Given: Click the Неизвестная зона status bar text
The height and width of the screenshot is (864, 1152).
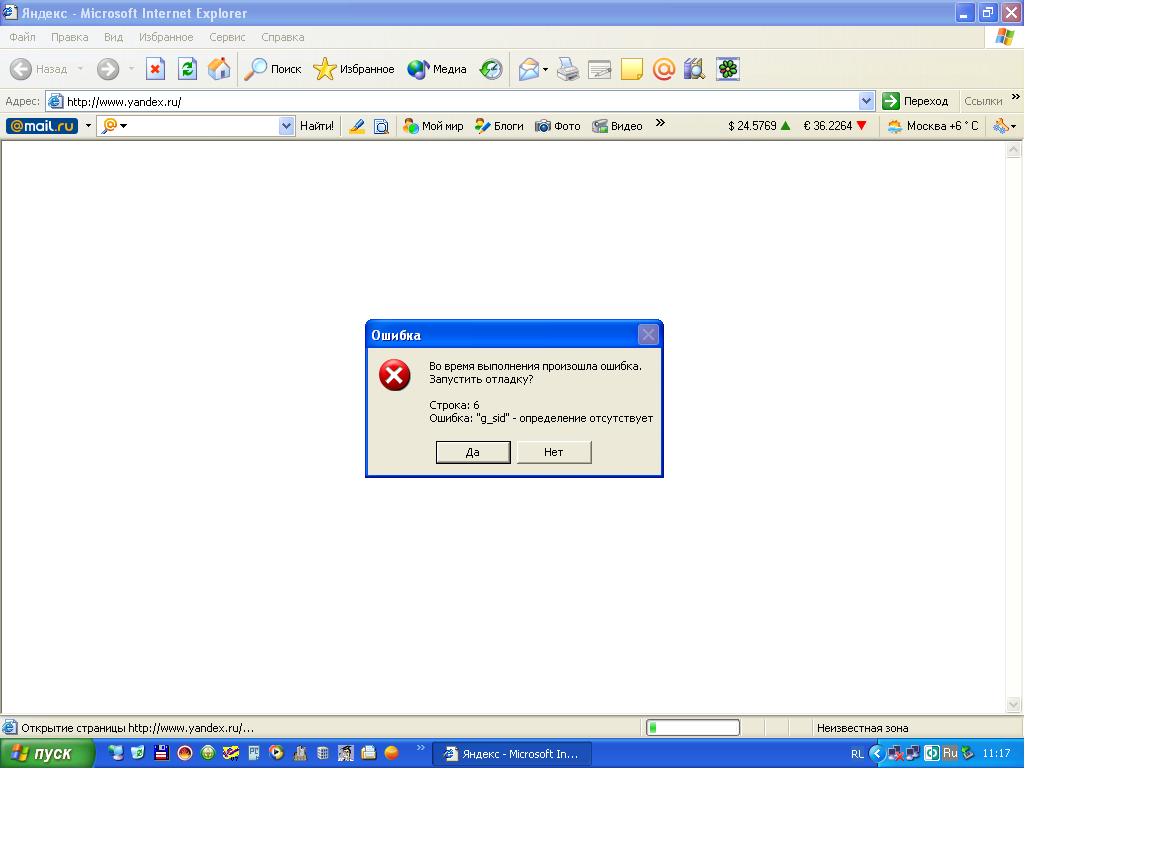Looking at the screenshot, I should [x=863, y=728].
